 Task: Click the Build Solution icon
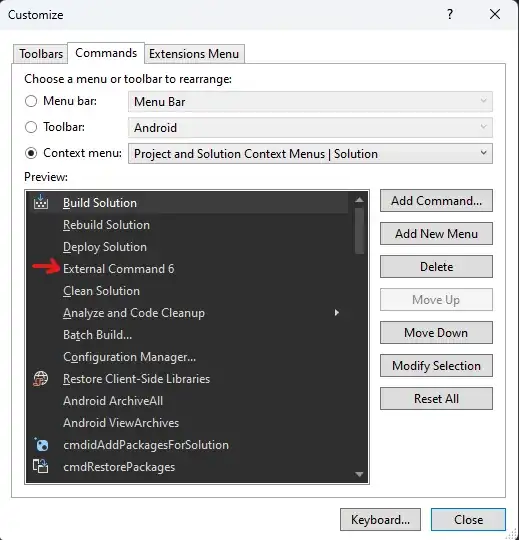coord(41,202)
